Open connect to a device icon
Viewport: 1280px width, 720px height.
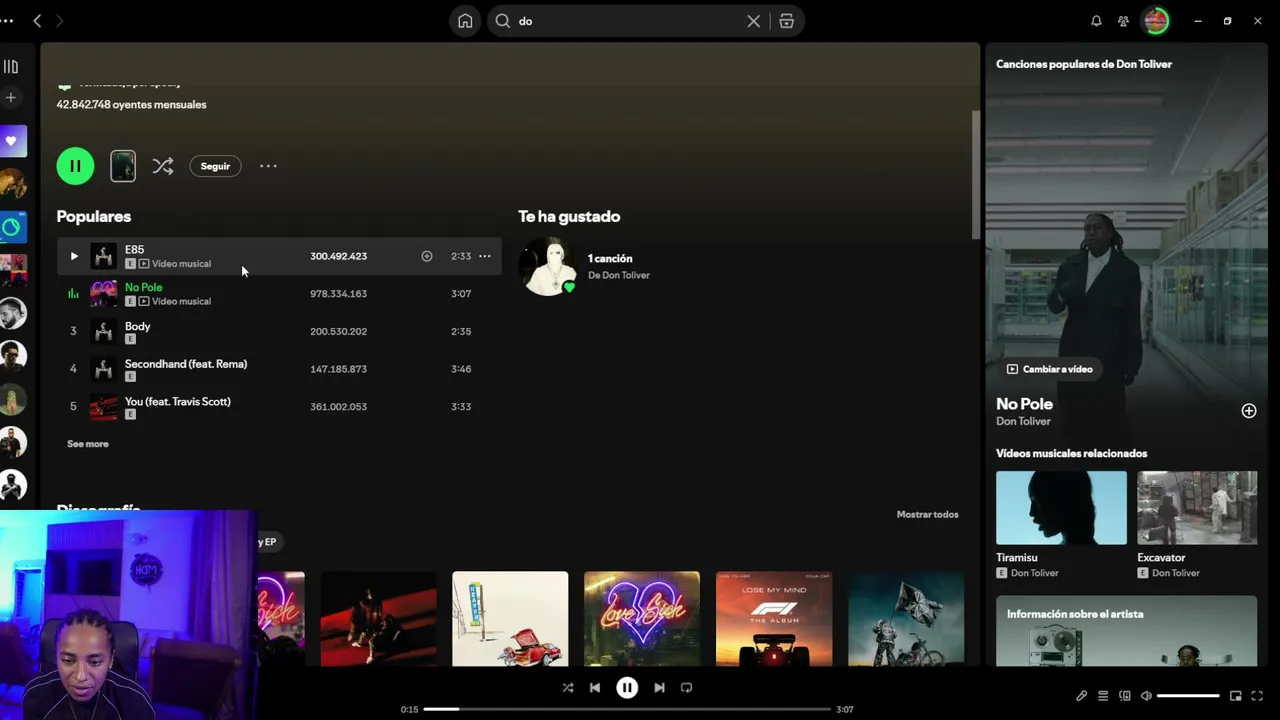pos(1125,696)
